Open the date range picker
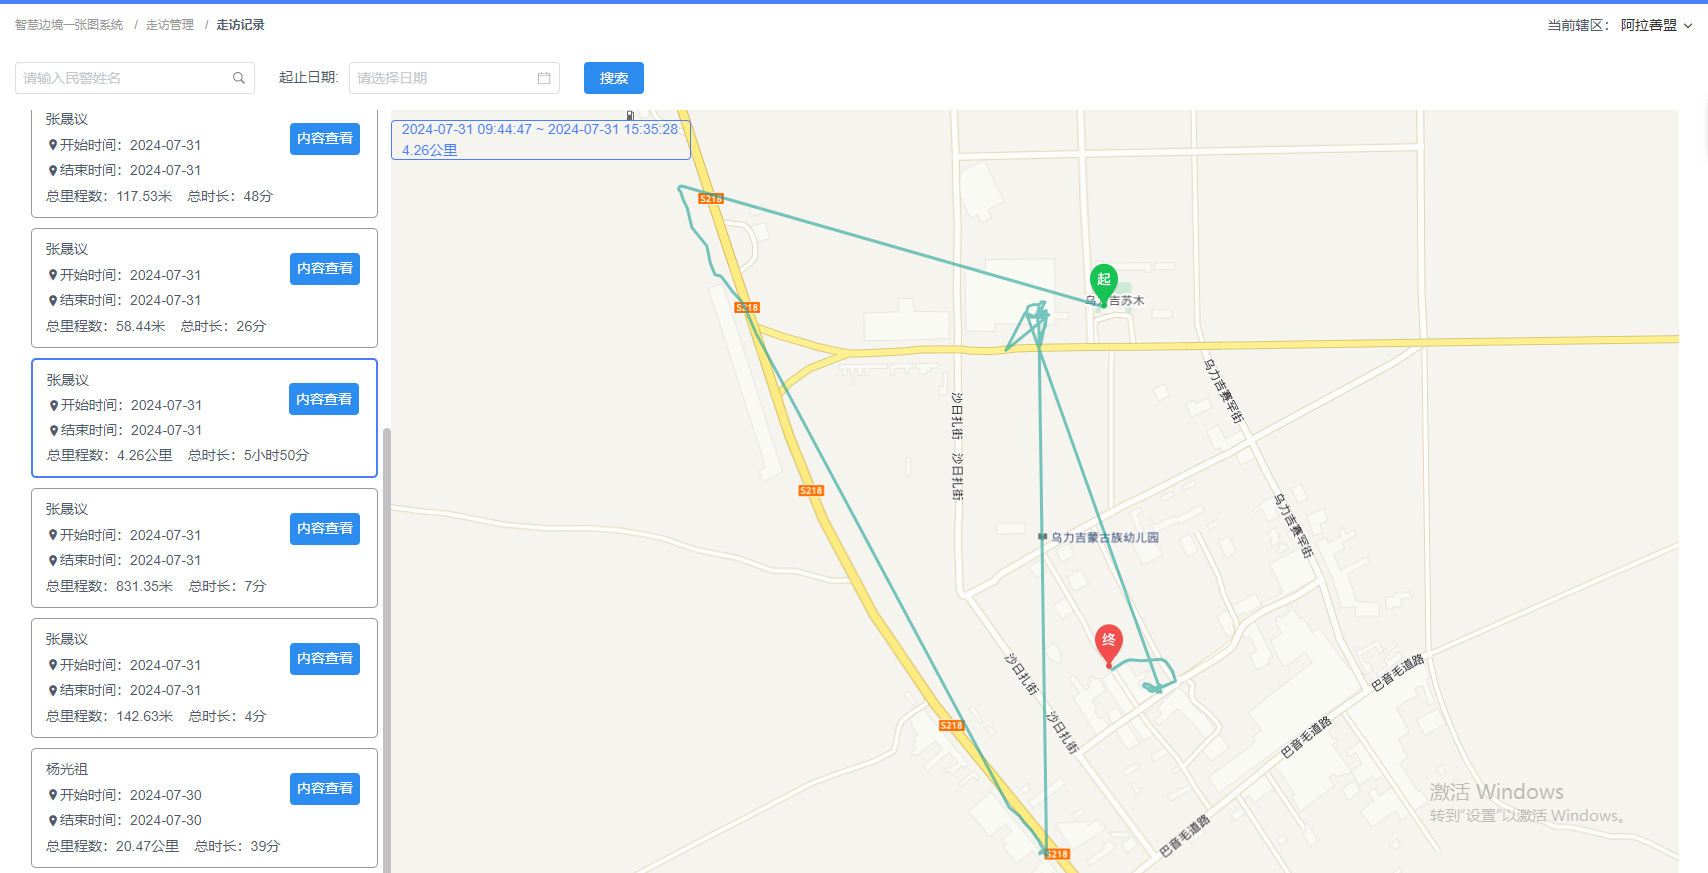1708x873 pixels. tap(454, 78)
